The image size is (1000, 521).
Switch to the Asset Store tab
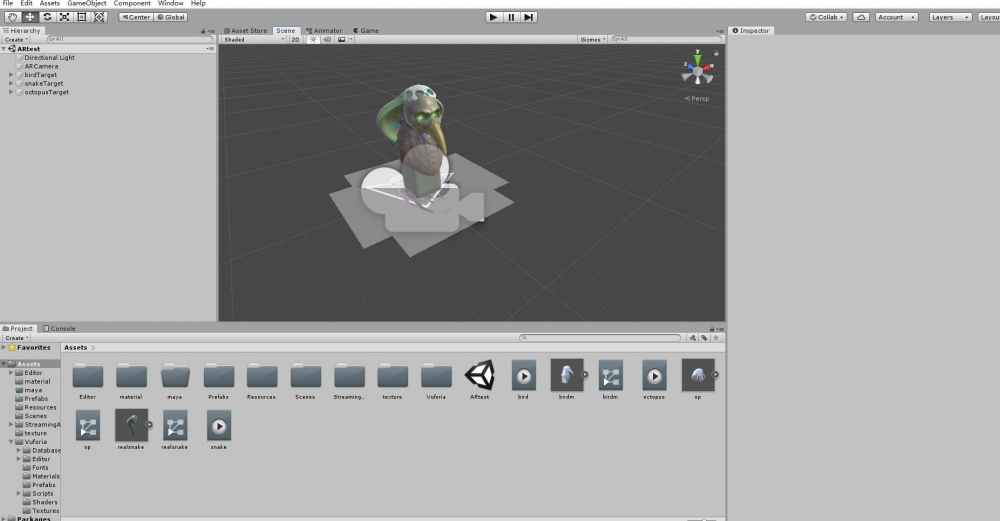246,31
